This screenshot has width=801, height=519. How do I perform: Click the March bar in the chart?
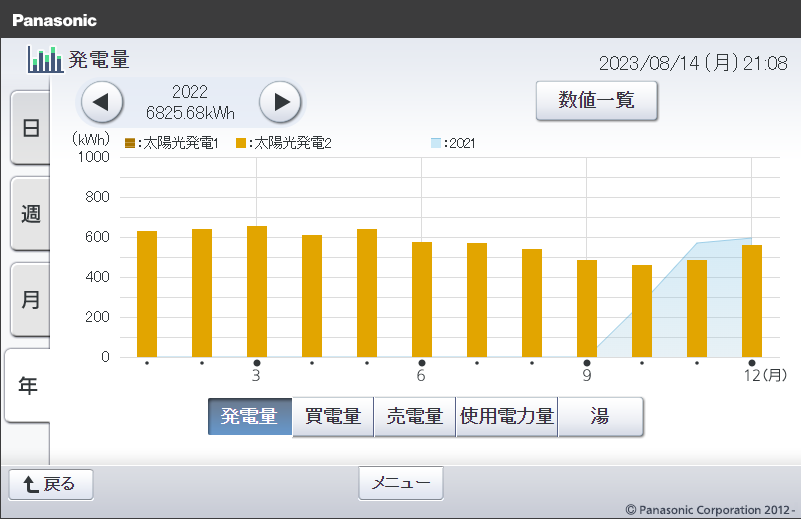pyautogui.click(x=257, y=291)
